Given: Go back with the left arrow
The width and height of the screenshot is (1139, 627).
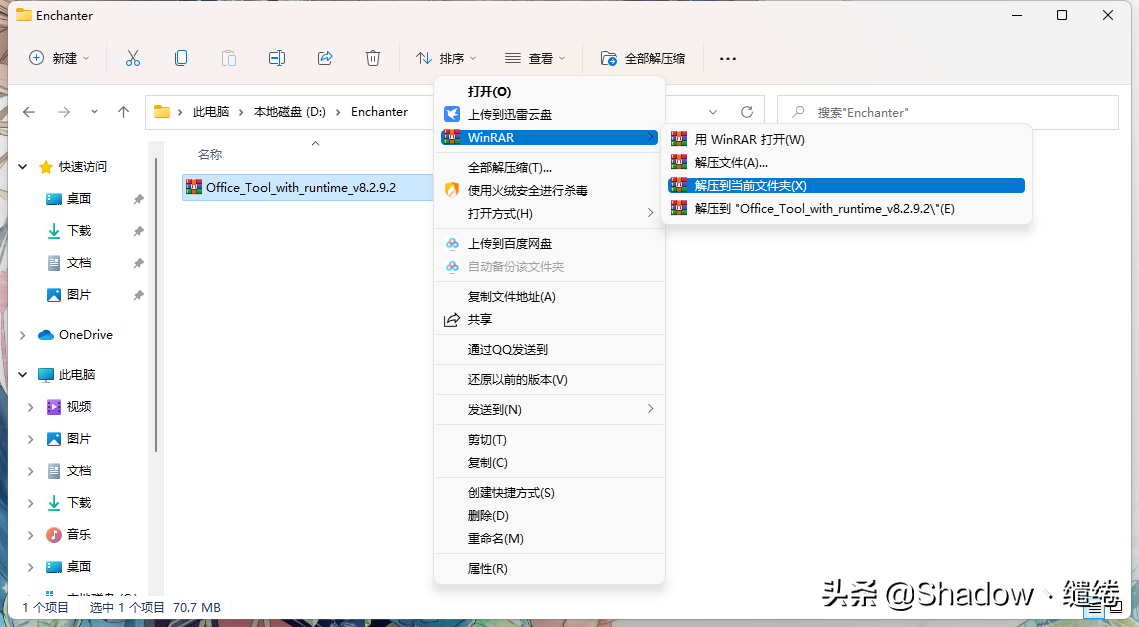Looking at the screenshot, I should [29, 112].
